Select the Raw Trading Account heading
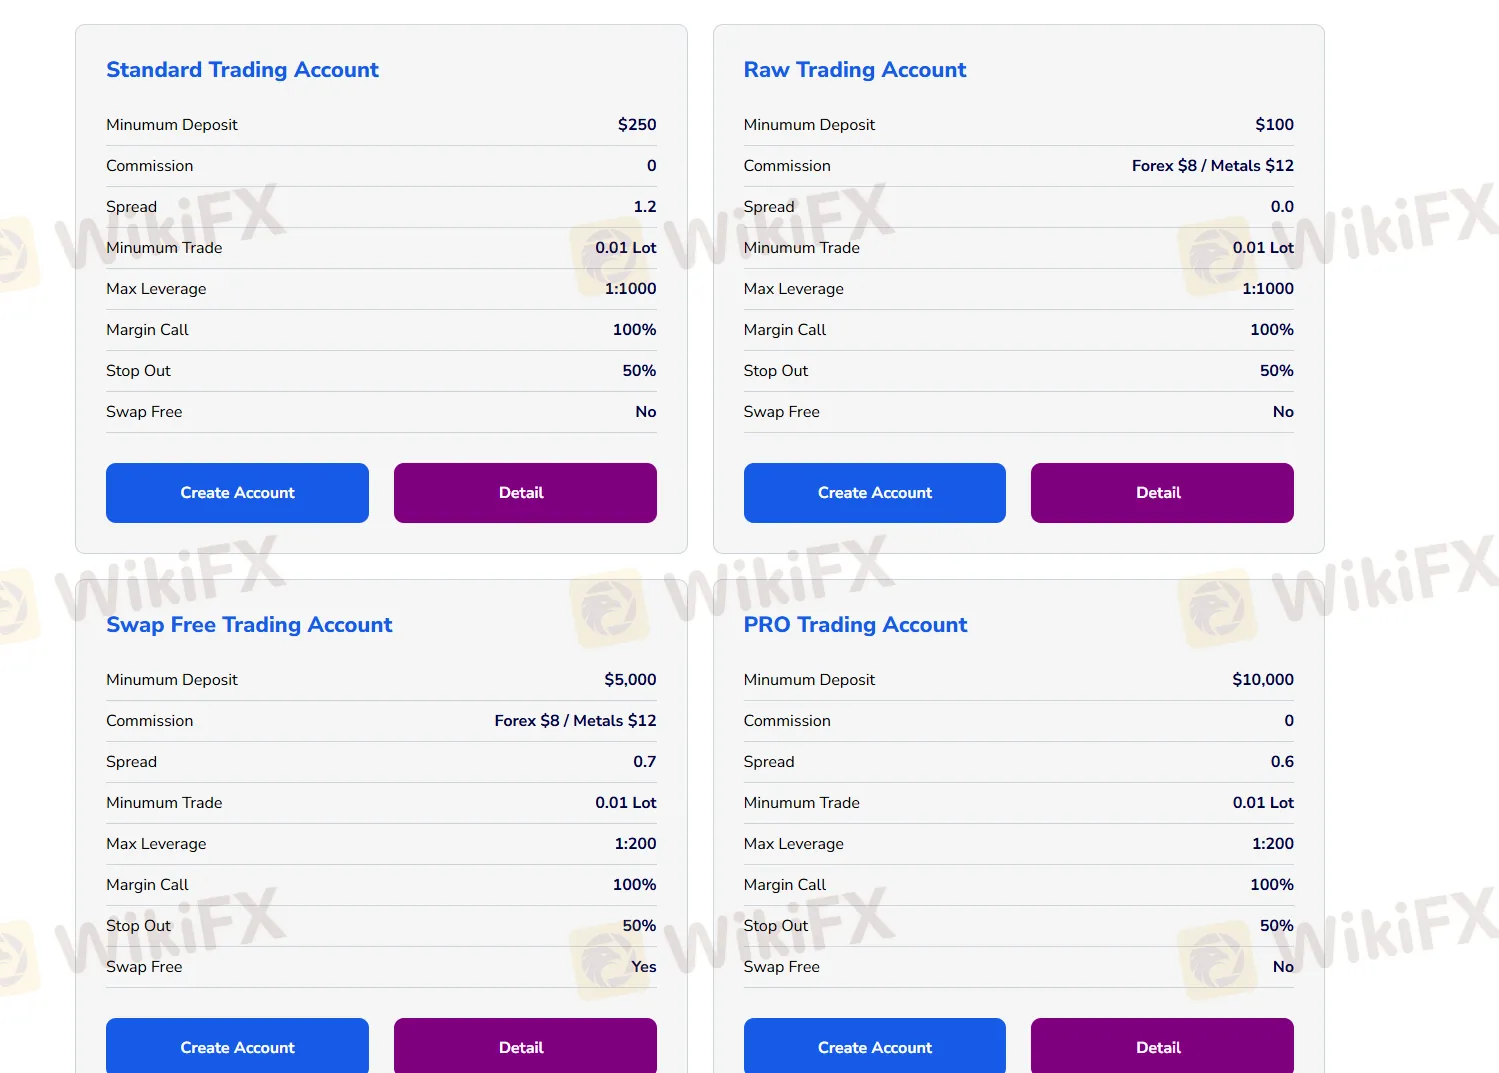The width and height of the screenshot is (1499, 1073). (854, 70)
